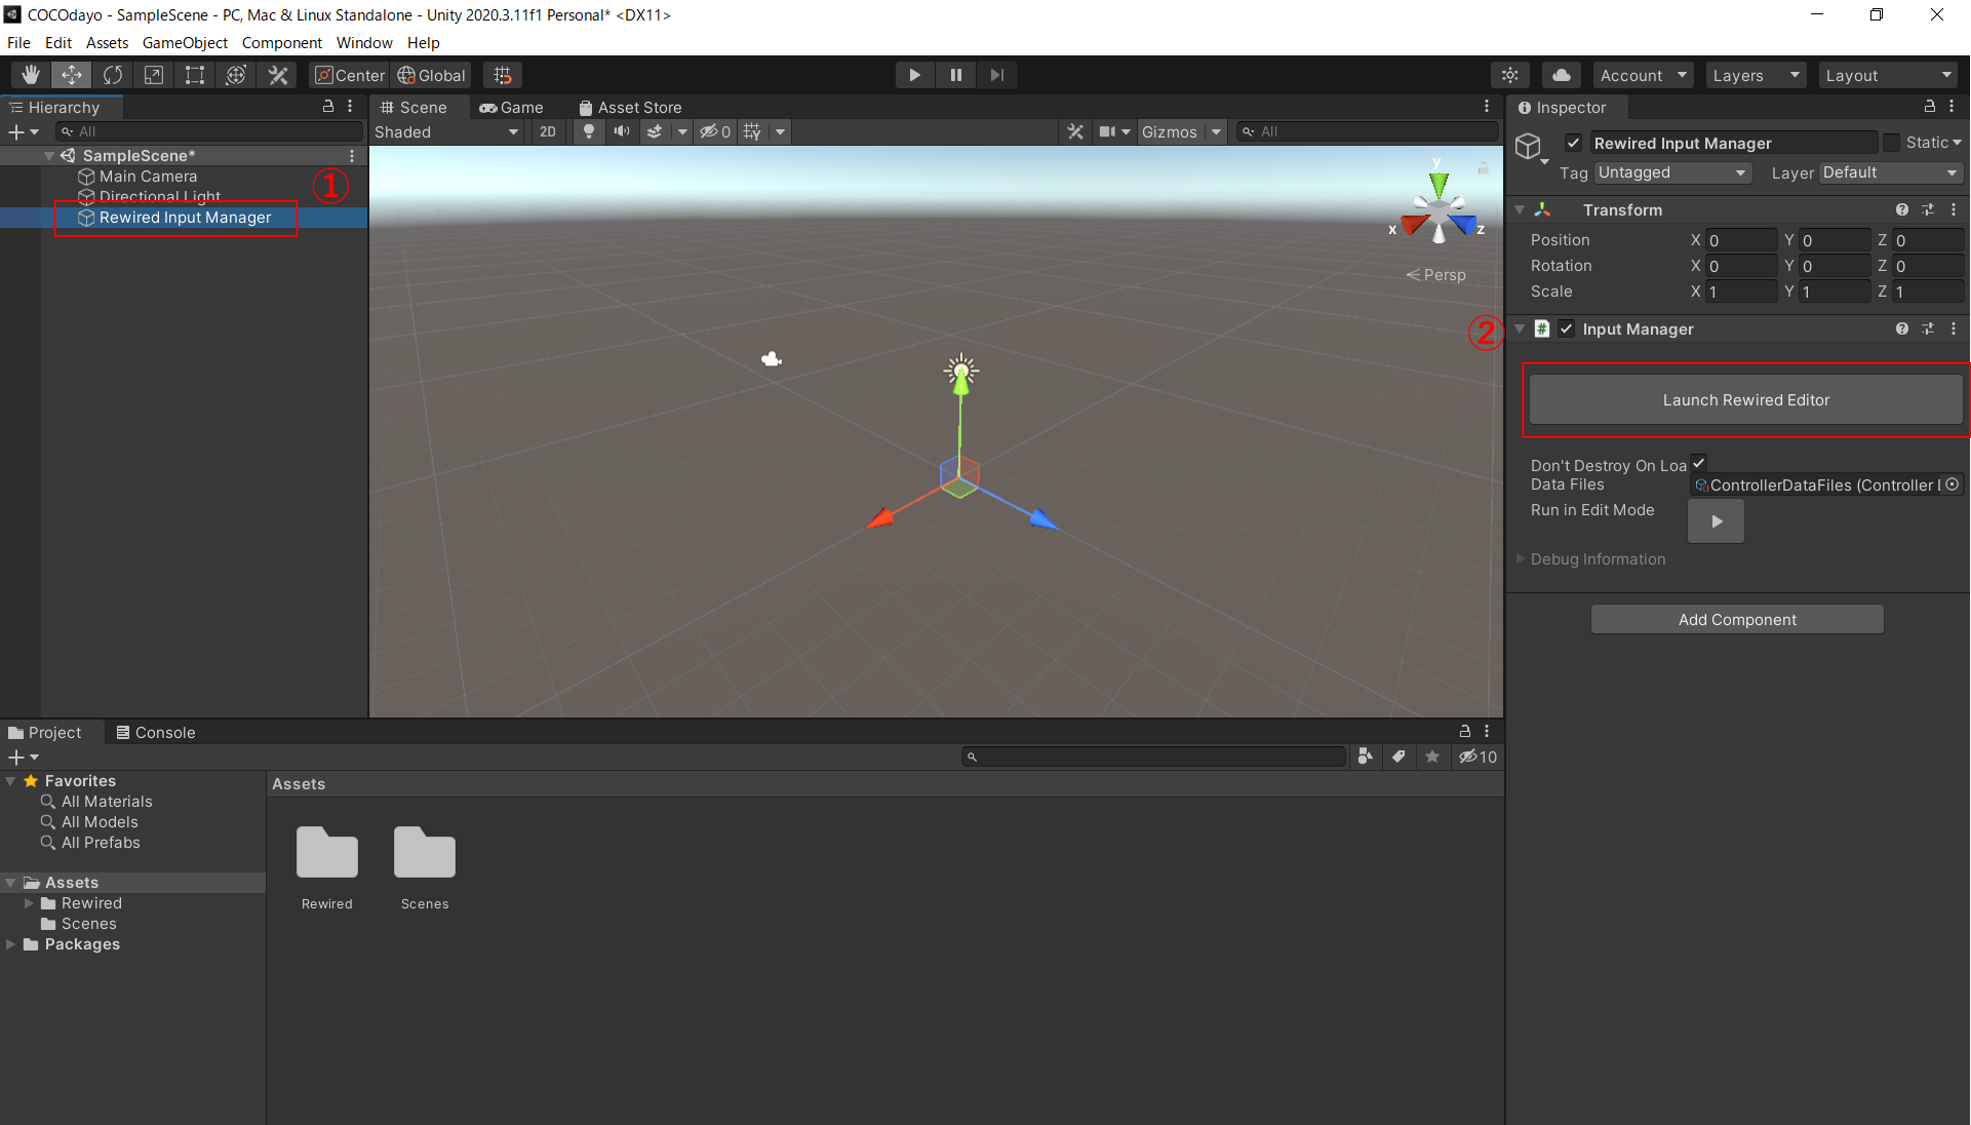Toggle scene audio in the Scene view
This screenshot has width=1971, height=1125.
[x=620, y=131]
